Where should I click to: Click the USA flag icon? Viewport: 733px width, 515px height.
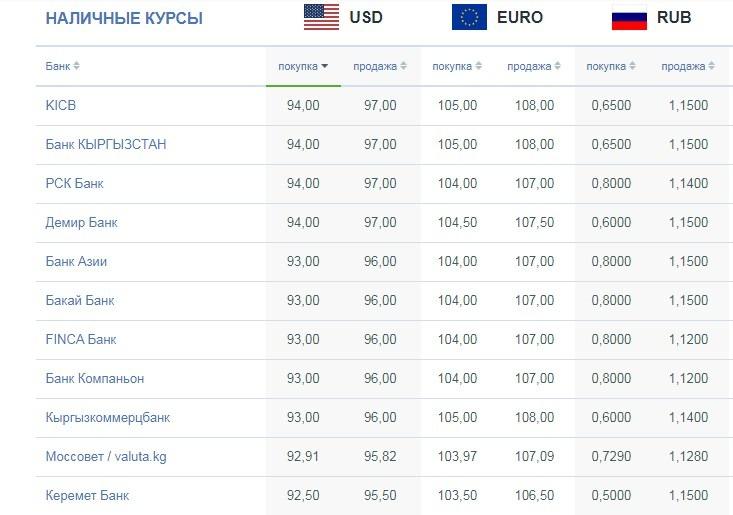click(321, 17)
